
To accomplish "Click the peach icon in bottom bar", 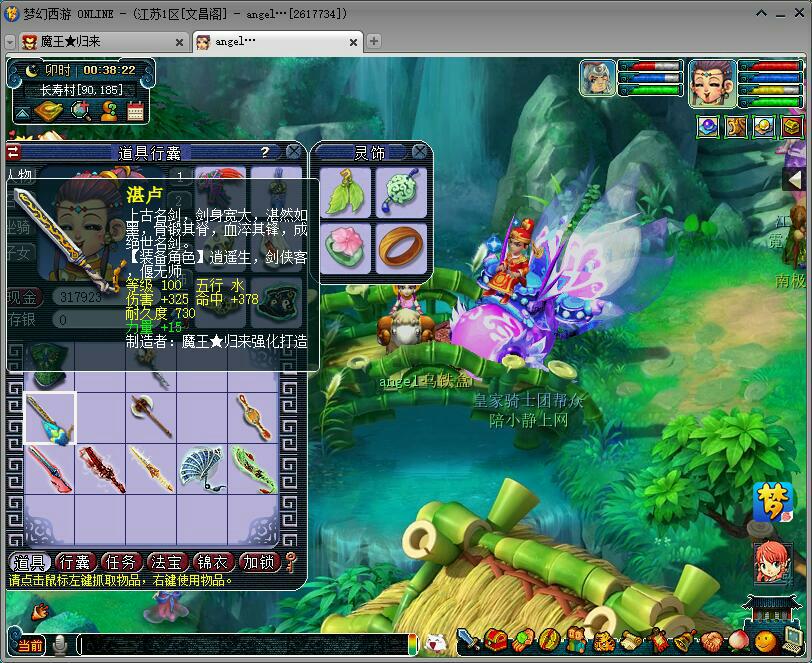I will [738, 642].
